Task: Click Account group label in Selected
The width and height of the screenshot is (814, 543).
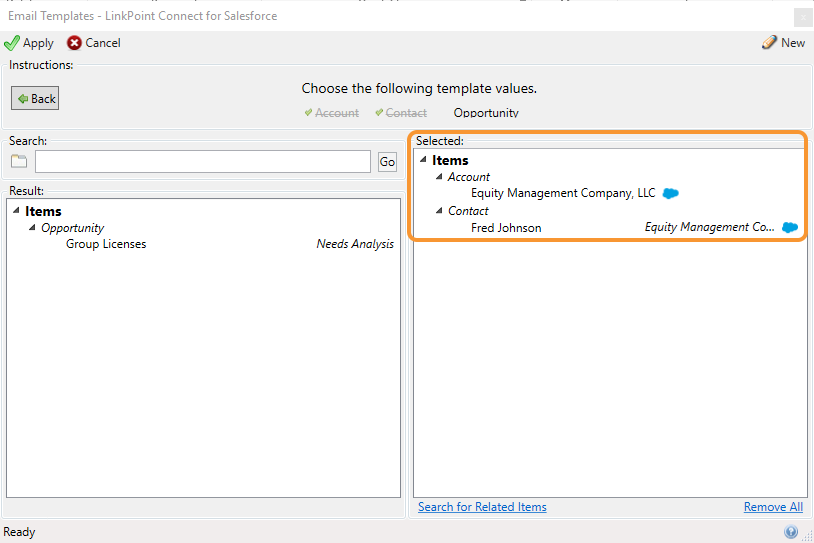Action: [469, 177]
